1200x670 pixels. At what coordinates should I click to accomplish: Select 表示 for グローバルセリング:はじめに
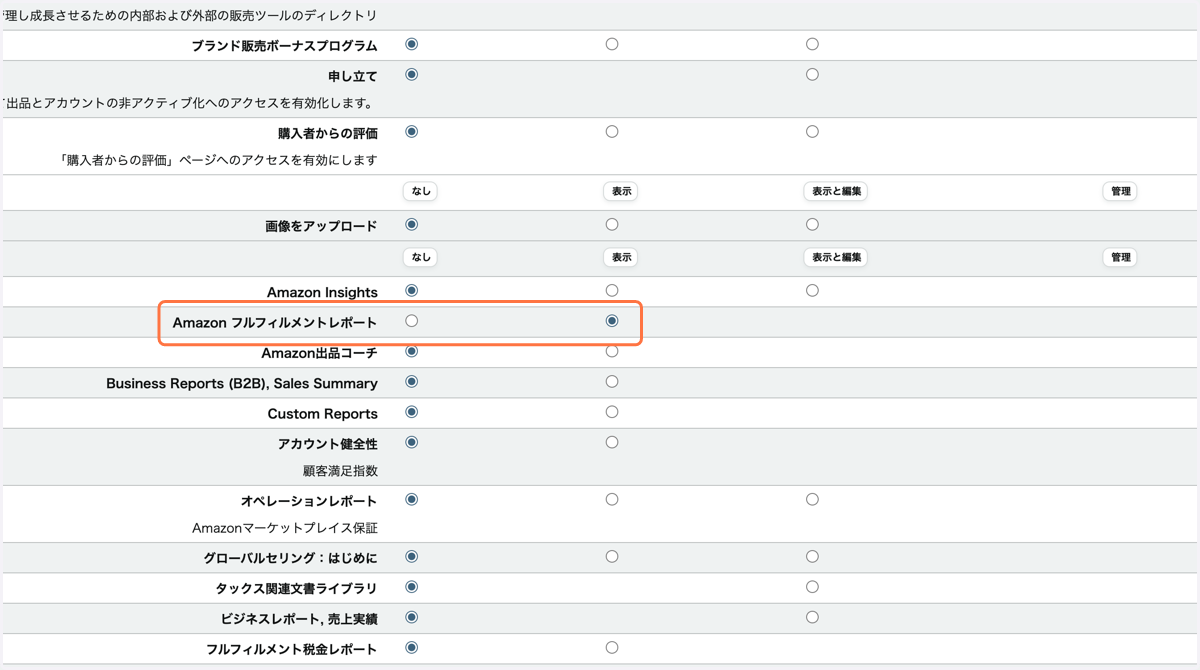coord(612,556)
